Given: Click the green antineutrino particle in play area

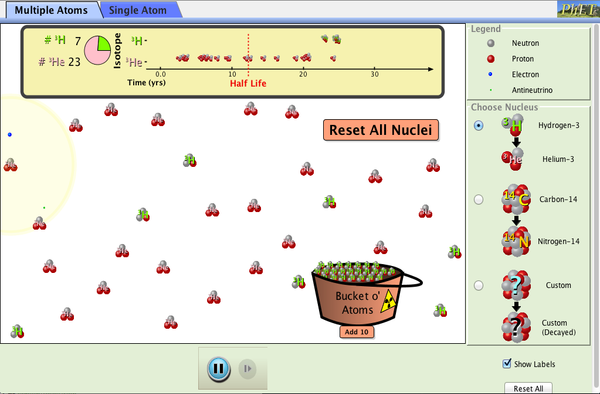Looking at the screenshot, I should [44, 208].
